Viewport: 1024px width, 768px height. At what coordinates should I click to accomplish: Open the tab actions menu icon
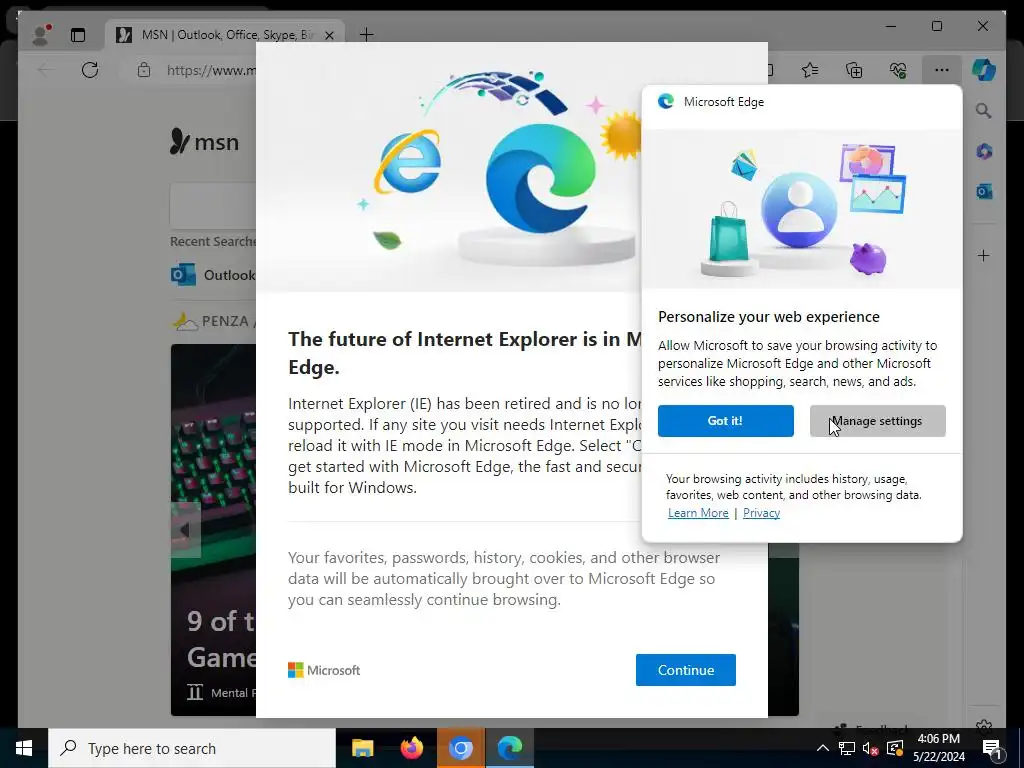[x=78, y=35]
